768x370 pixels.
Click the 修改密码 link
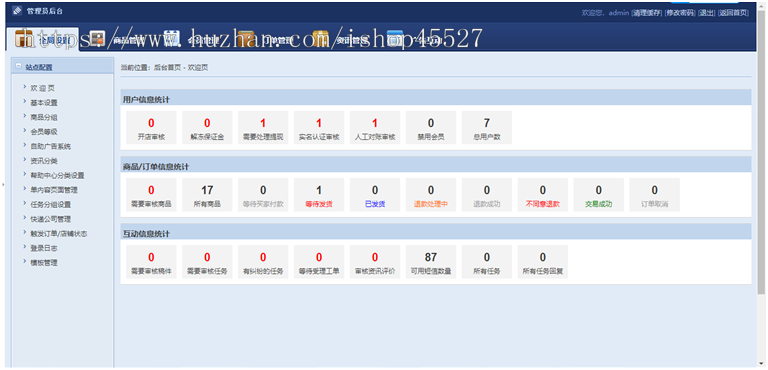pos(680,13)
